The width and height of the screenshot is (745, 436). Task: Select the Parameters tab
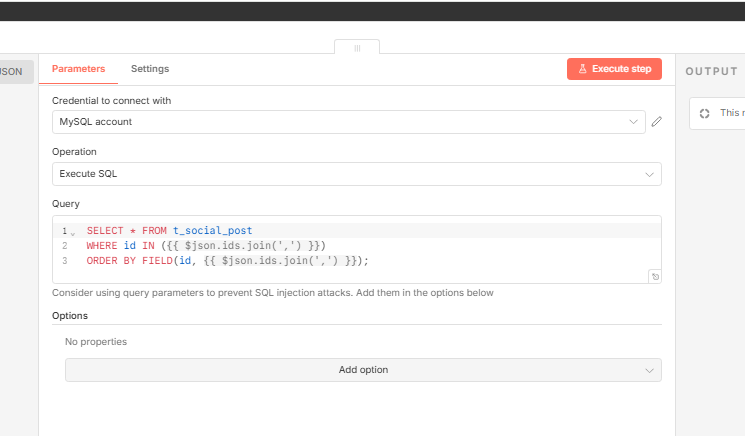click(78, 69)
